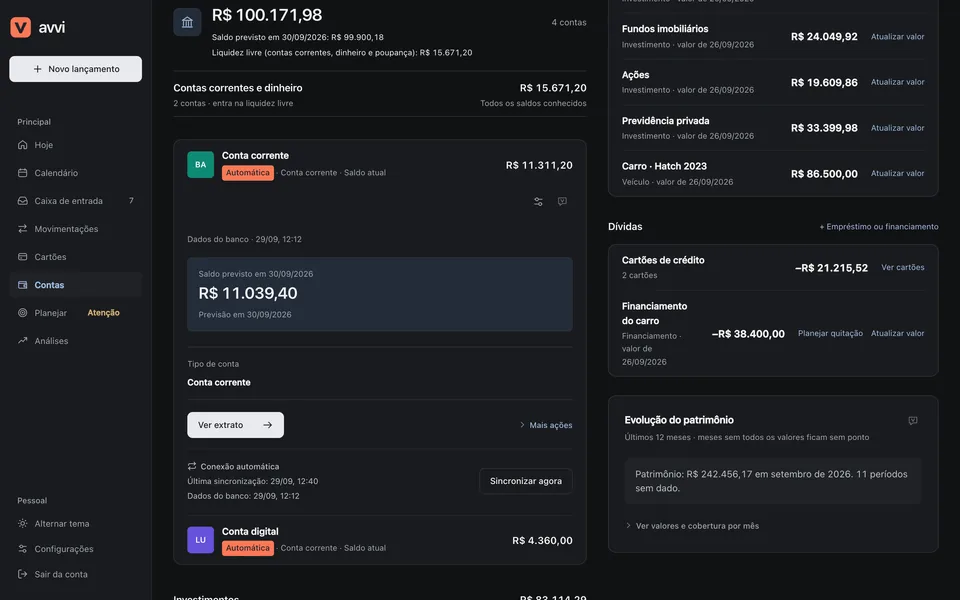Collapse the Conta corrente account header
Viewport: 960px width, 600px height.
coord(380,165)
